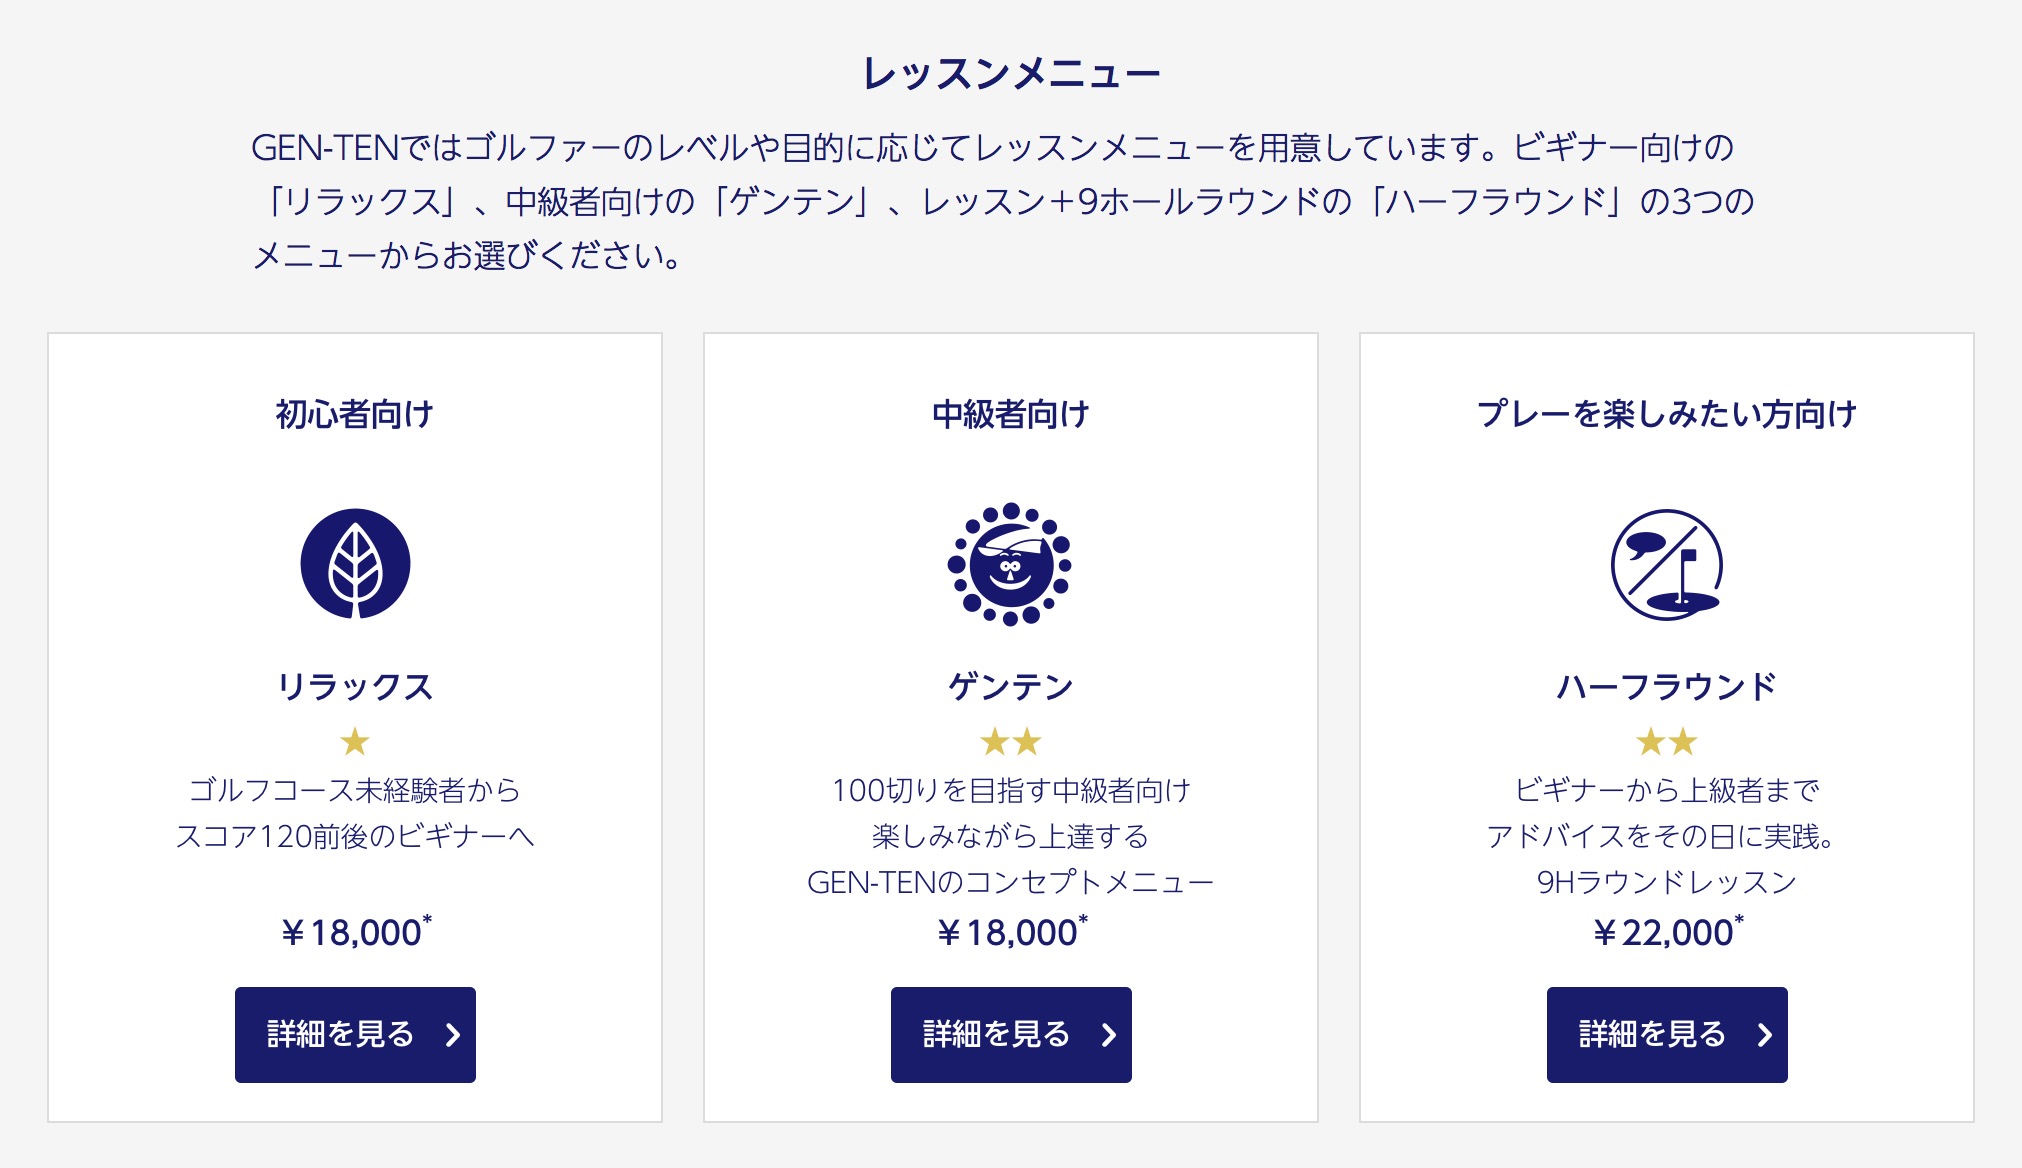Click the two stars under ハーフラウンド

(x=1667, y=742)
